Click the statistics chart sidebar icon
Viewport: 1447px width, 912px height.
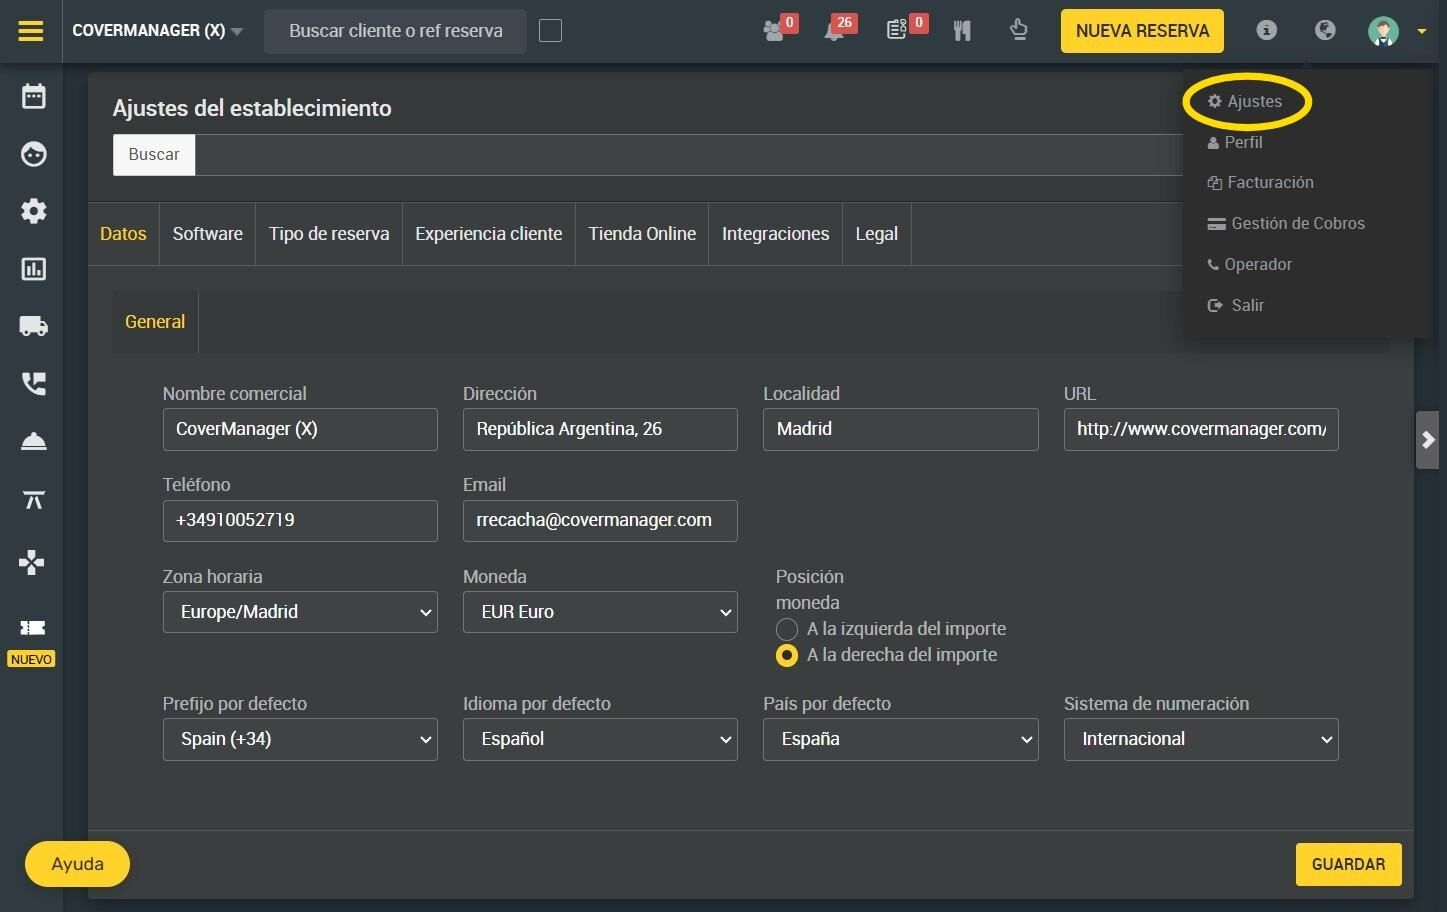click(34, 269)
